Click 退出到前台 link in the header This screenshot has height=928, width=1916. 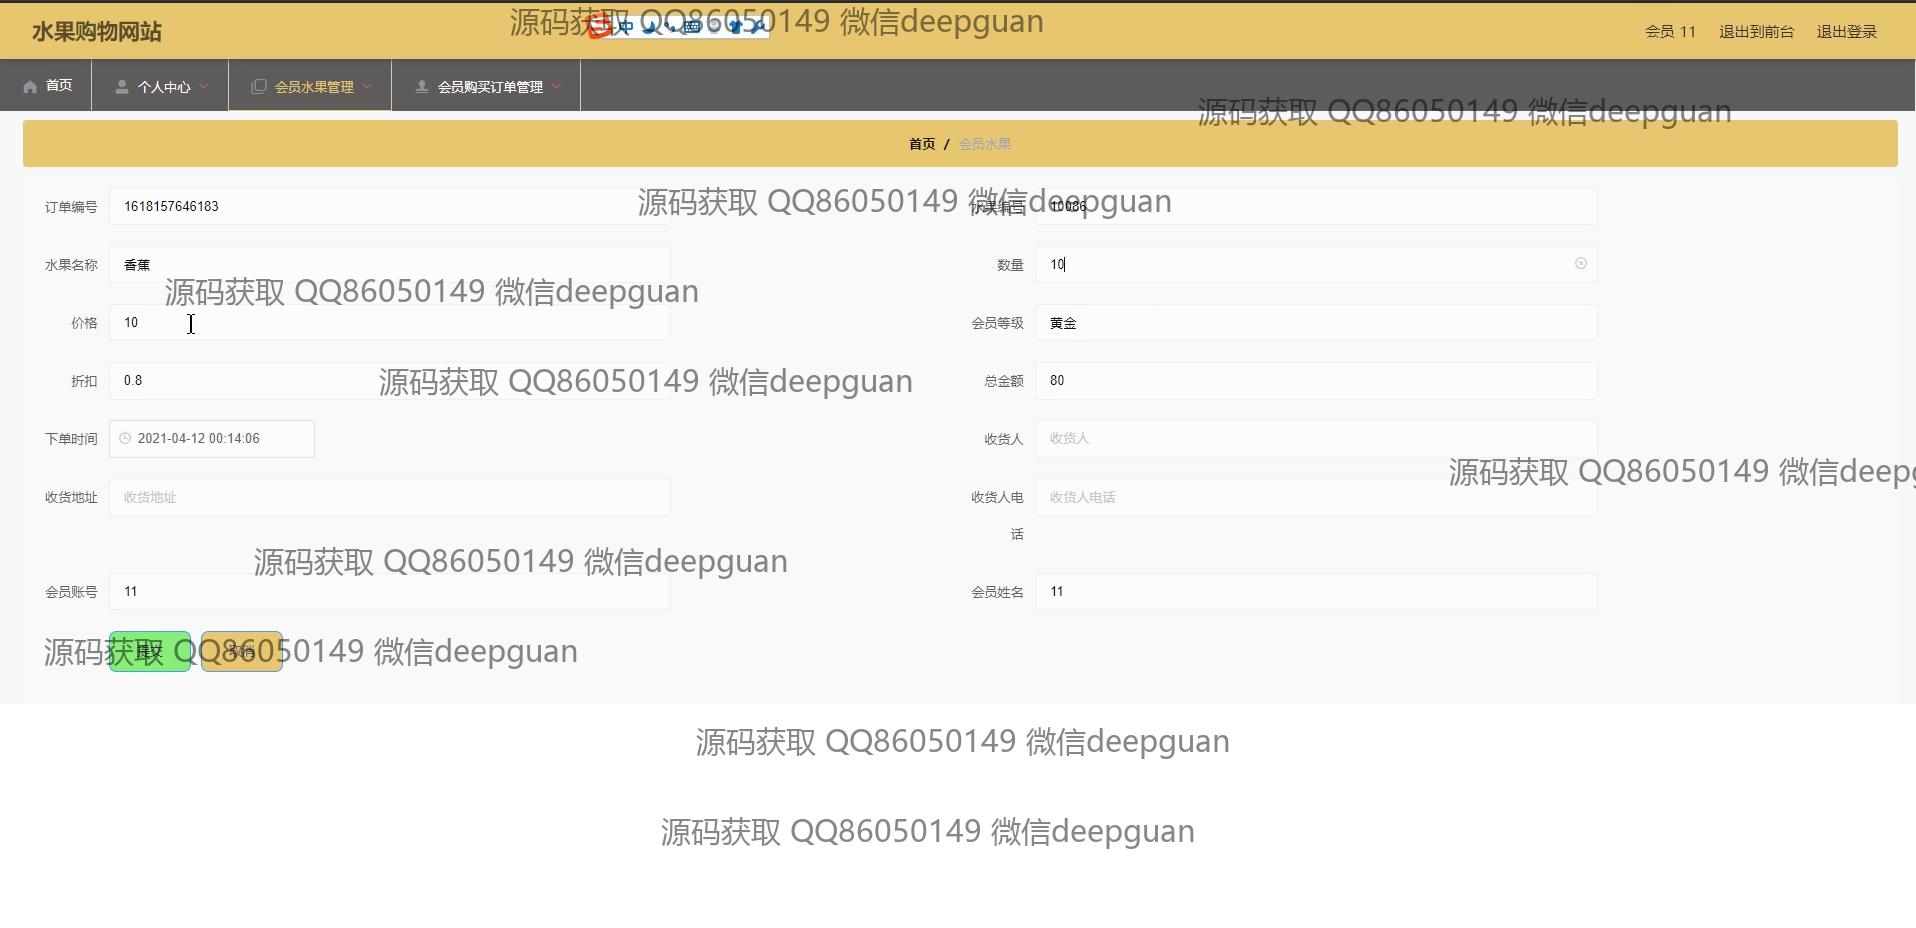pyautogui.click(x=1756, y=32)
